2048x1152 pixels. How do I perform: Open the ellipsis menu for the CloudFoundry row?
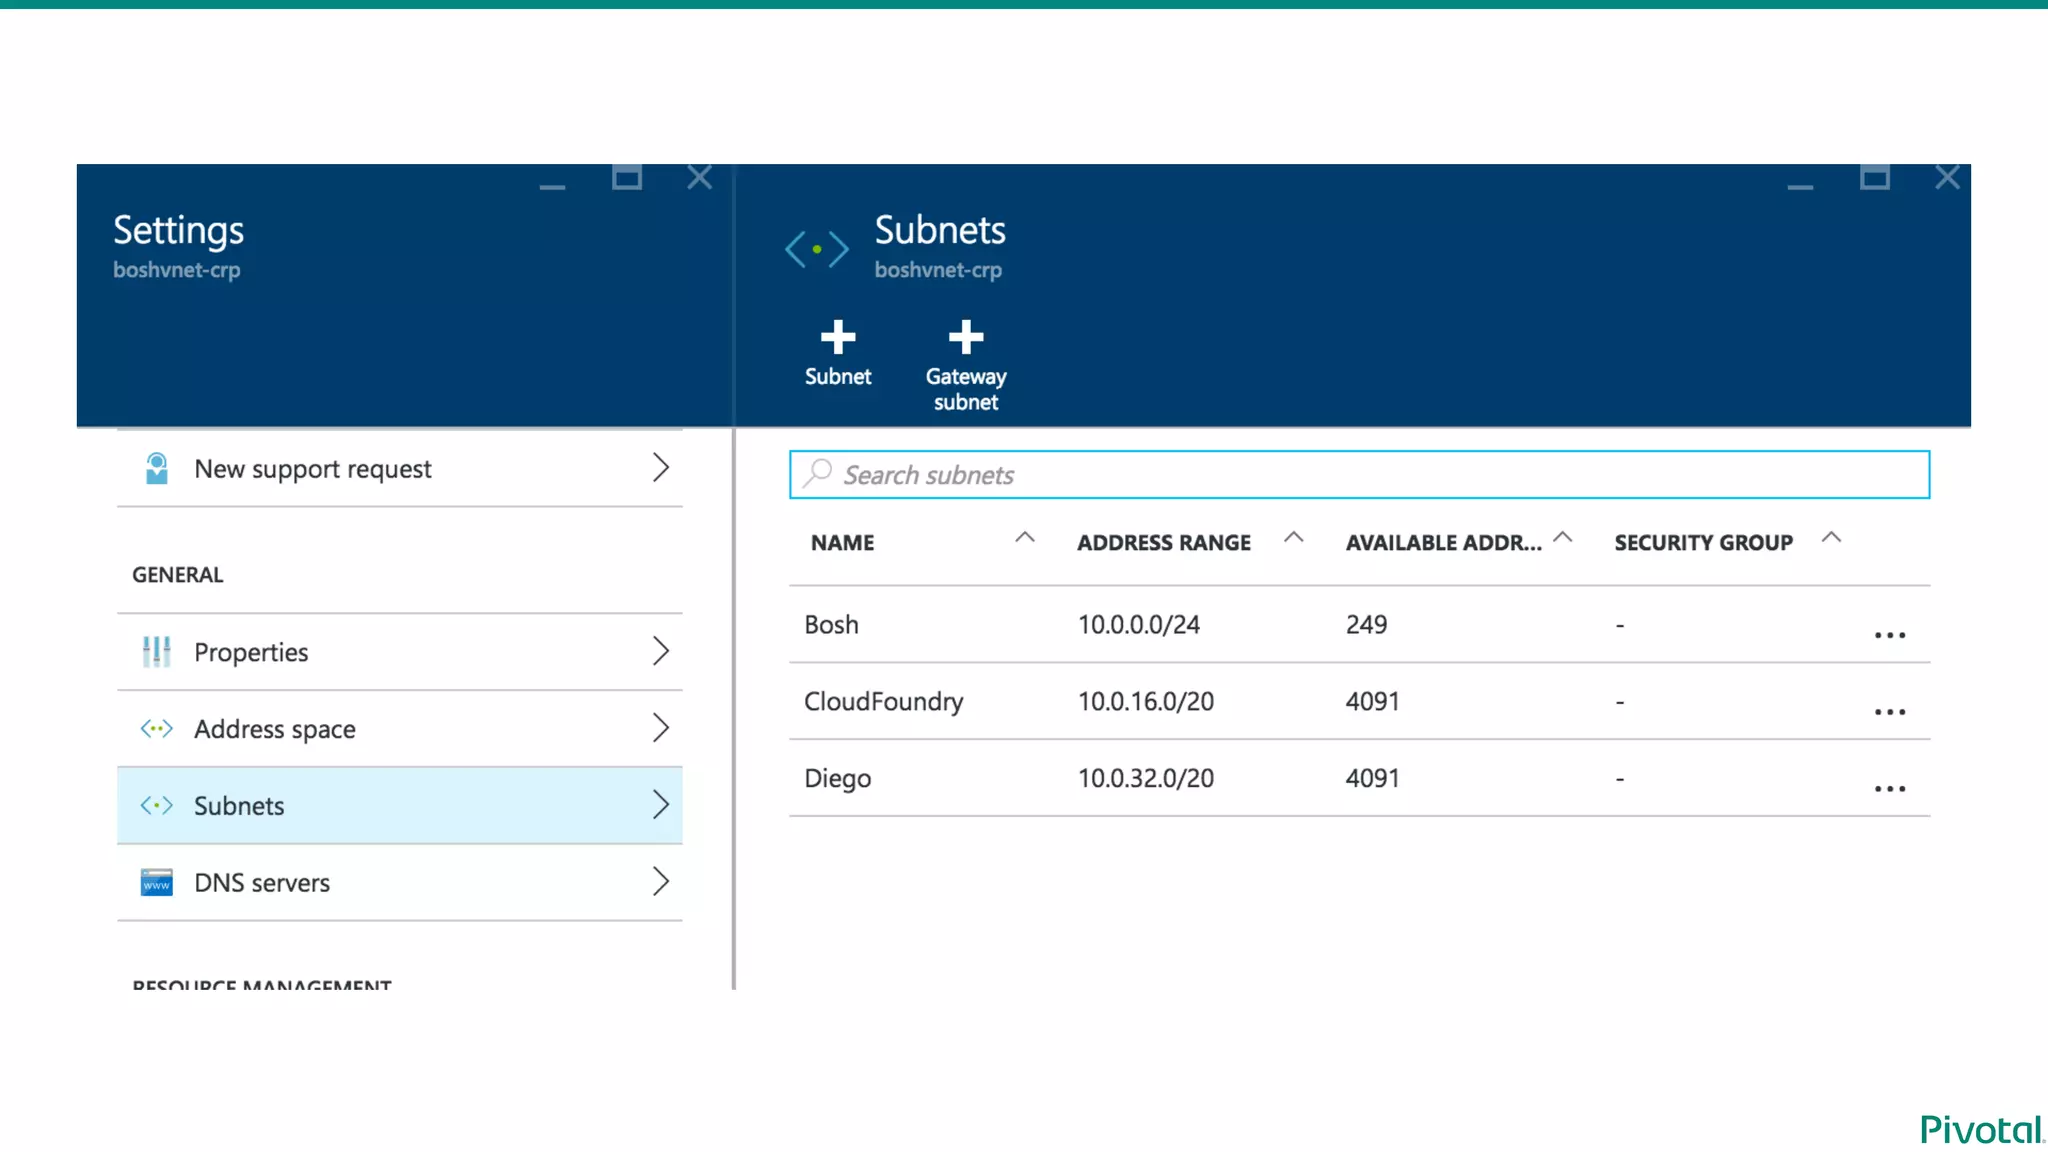click(1889, 712)
